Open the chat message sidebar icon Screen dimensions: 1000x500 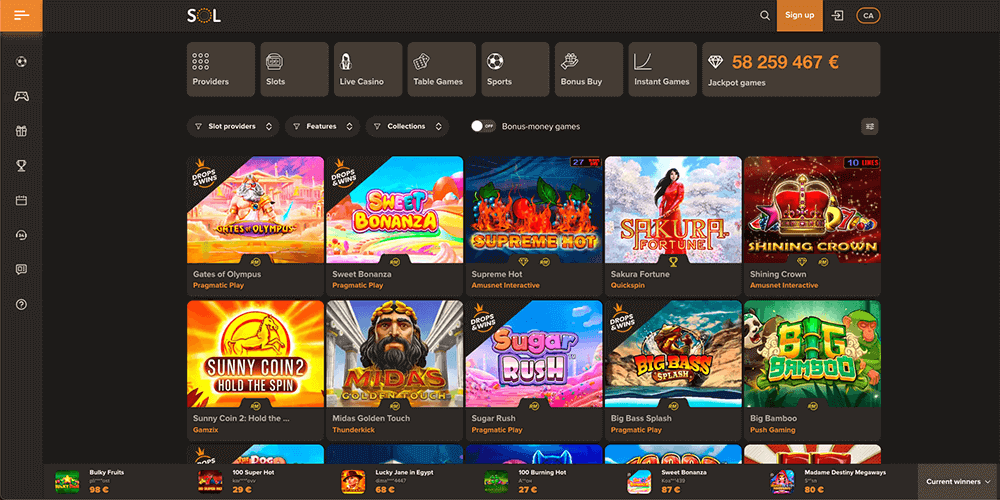22,270
